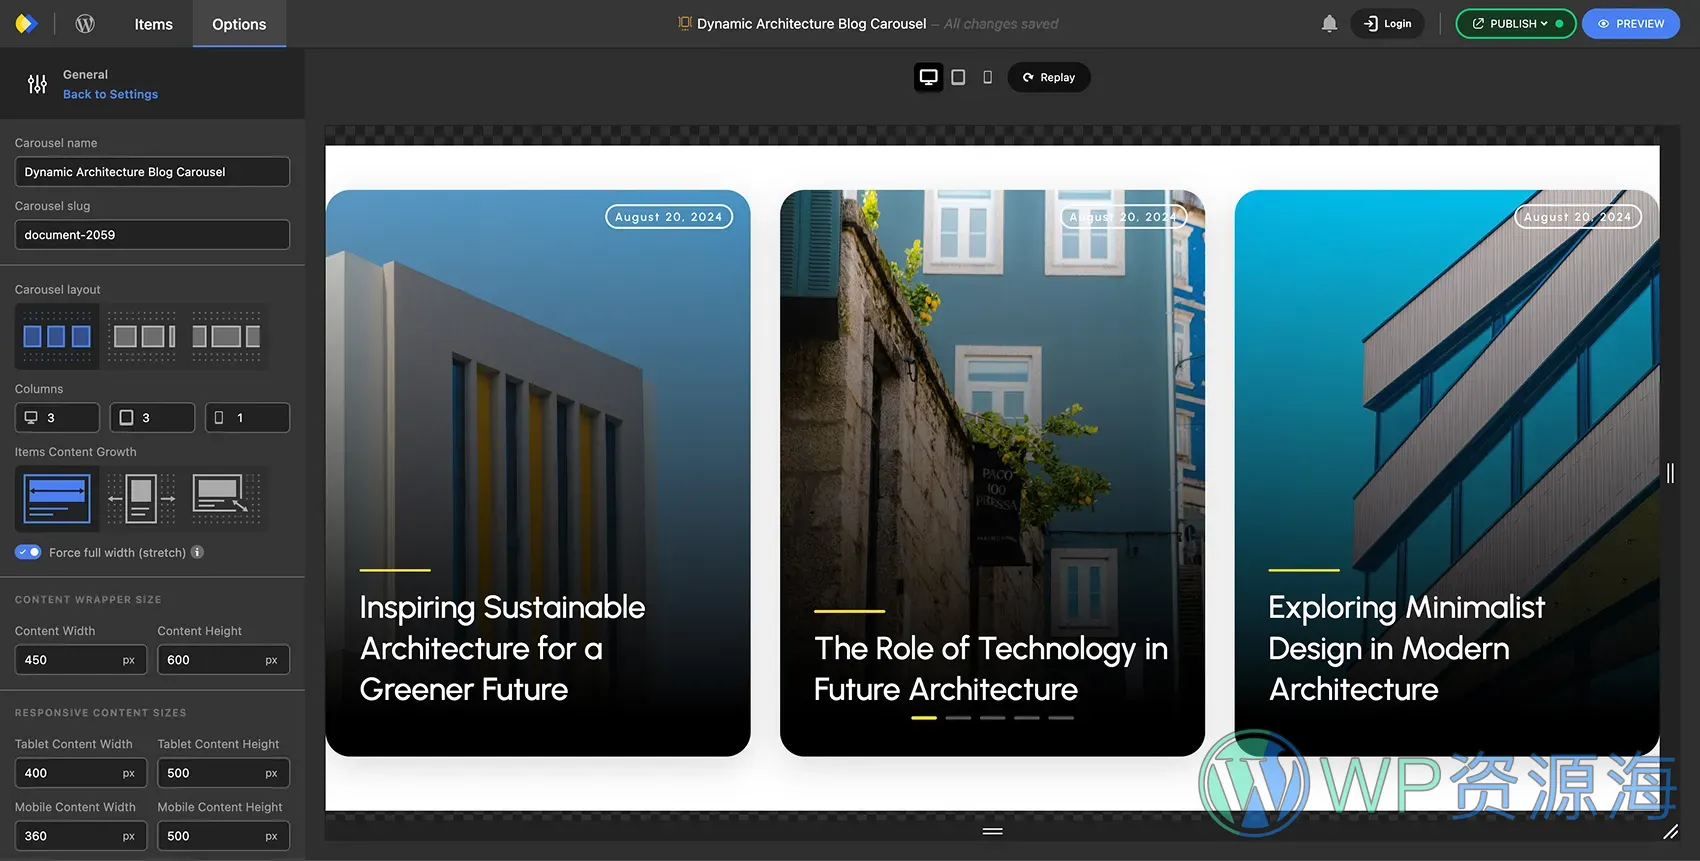
Task: Select the second carousel pagination dash
Action: coord(958,718)
